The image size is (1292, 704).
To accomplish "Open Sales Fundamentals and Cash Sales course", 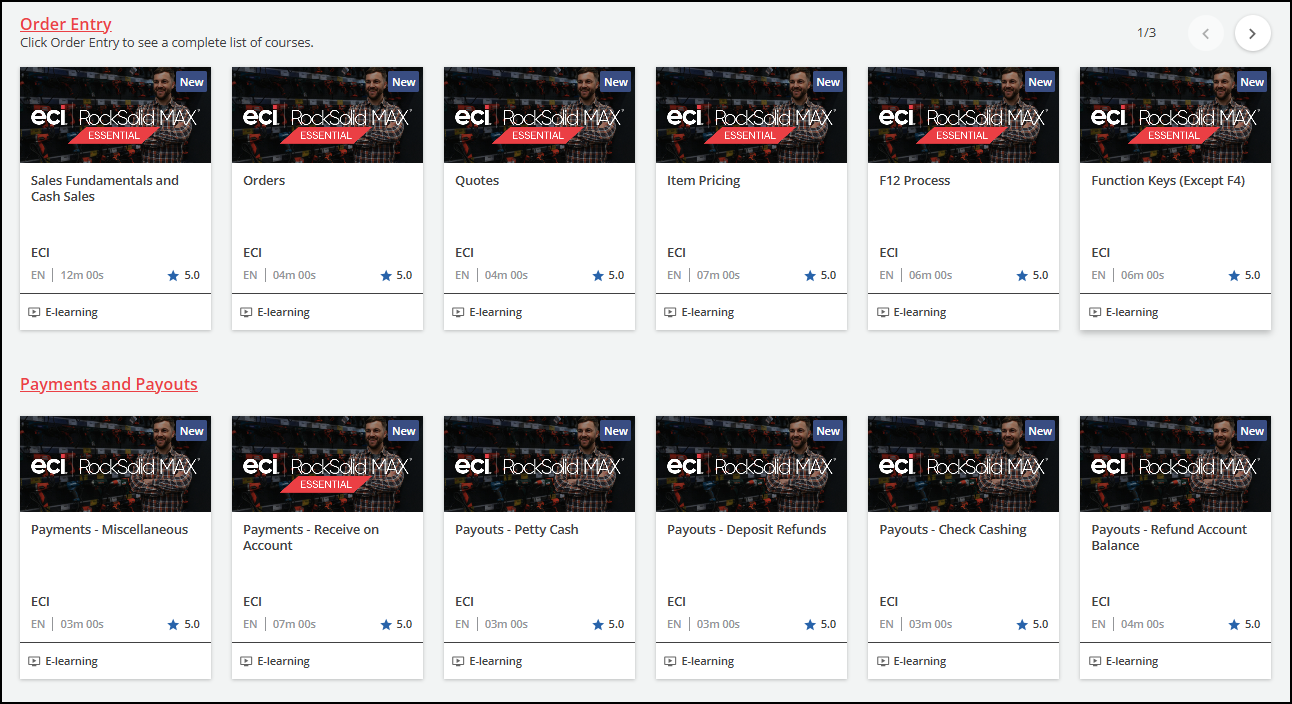I will click(x=105, y=188).
